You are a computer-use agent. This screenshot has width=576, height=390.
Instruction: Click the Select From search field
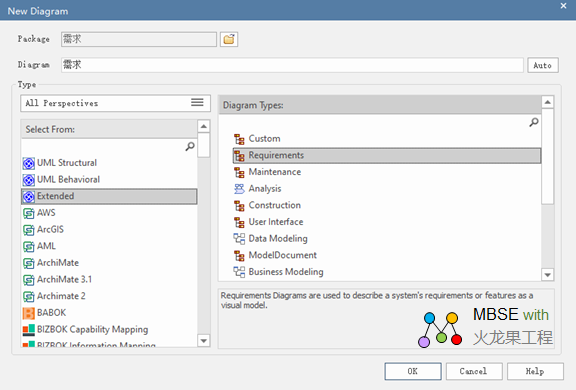[109, 147]
